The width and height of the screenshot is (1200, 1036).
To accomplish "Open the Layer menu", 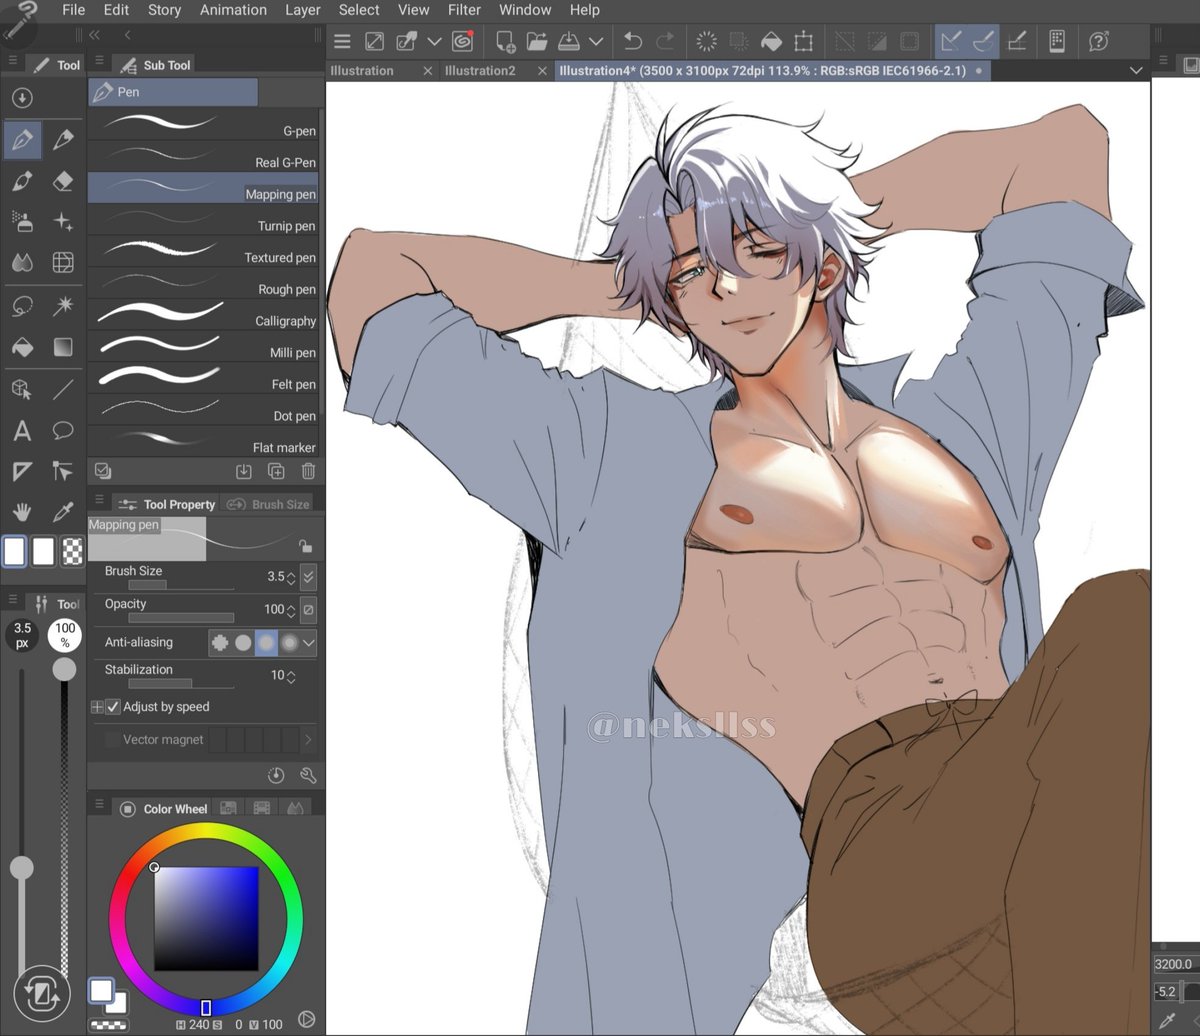I will (x=302, y=10).
